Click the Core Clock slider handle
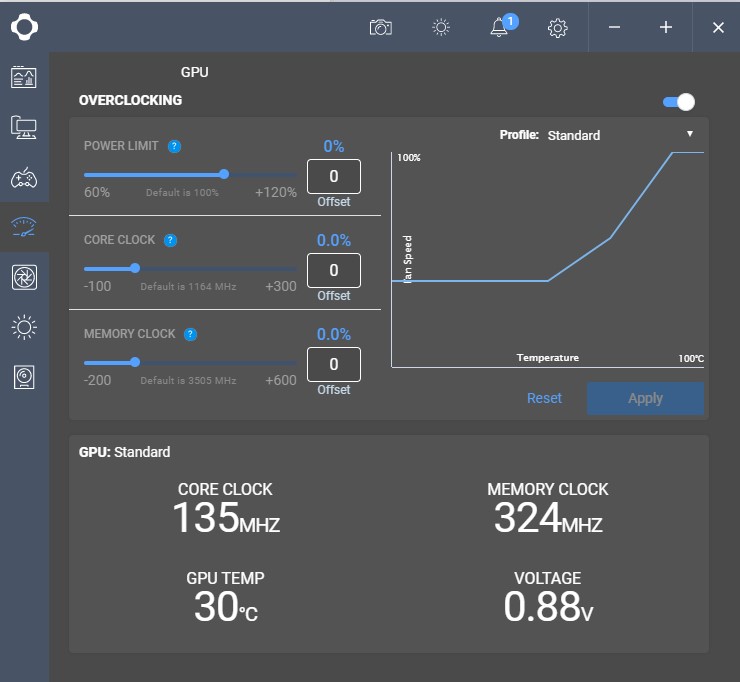This screenshot has height=682, width=740. click(x=135, y=268)
